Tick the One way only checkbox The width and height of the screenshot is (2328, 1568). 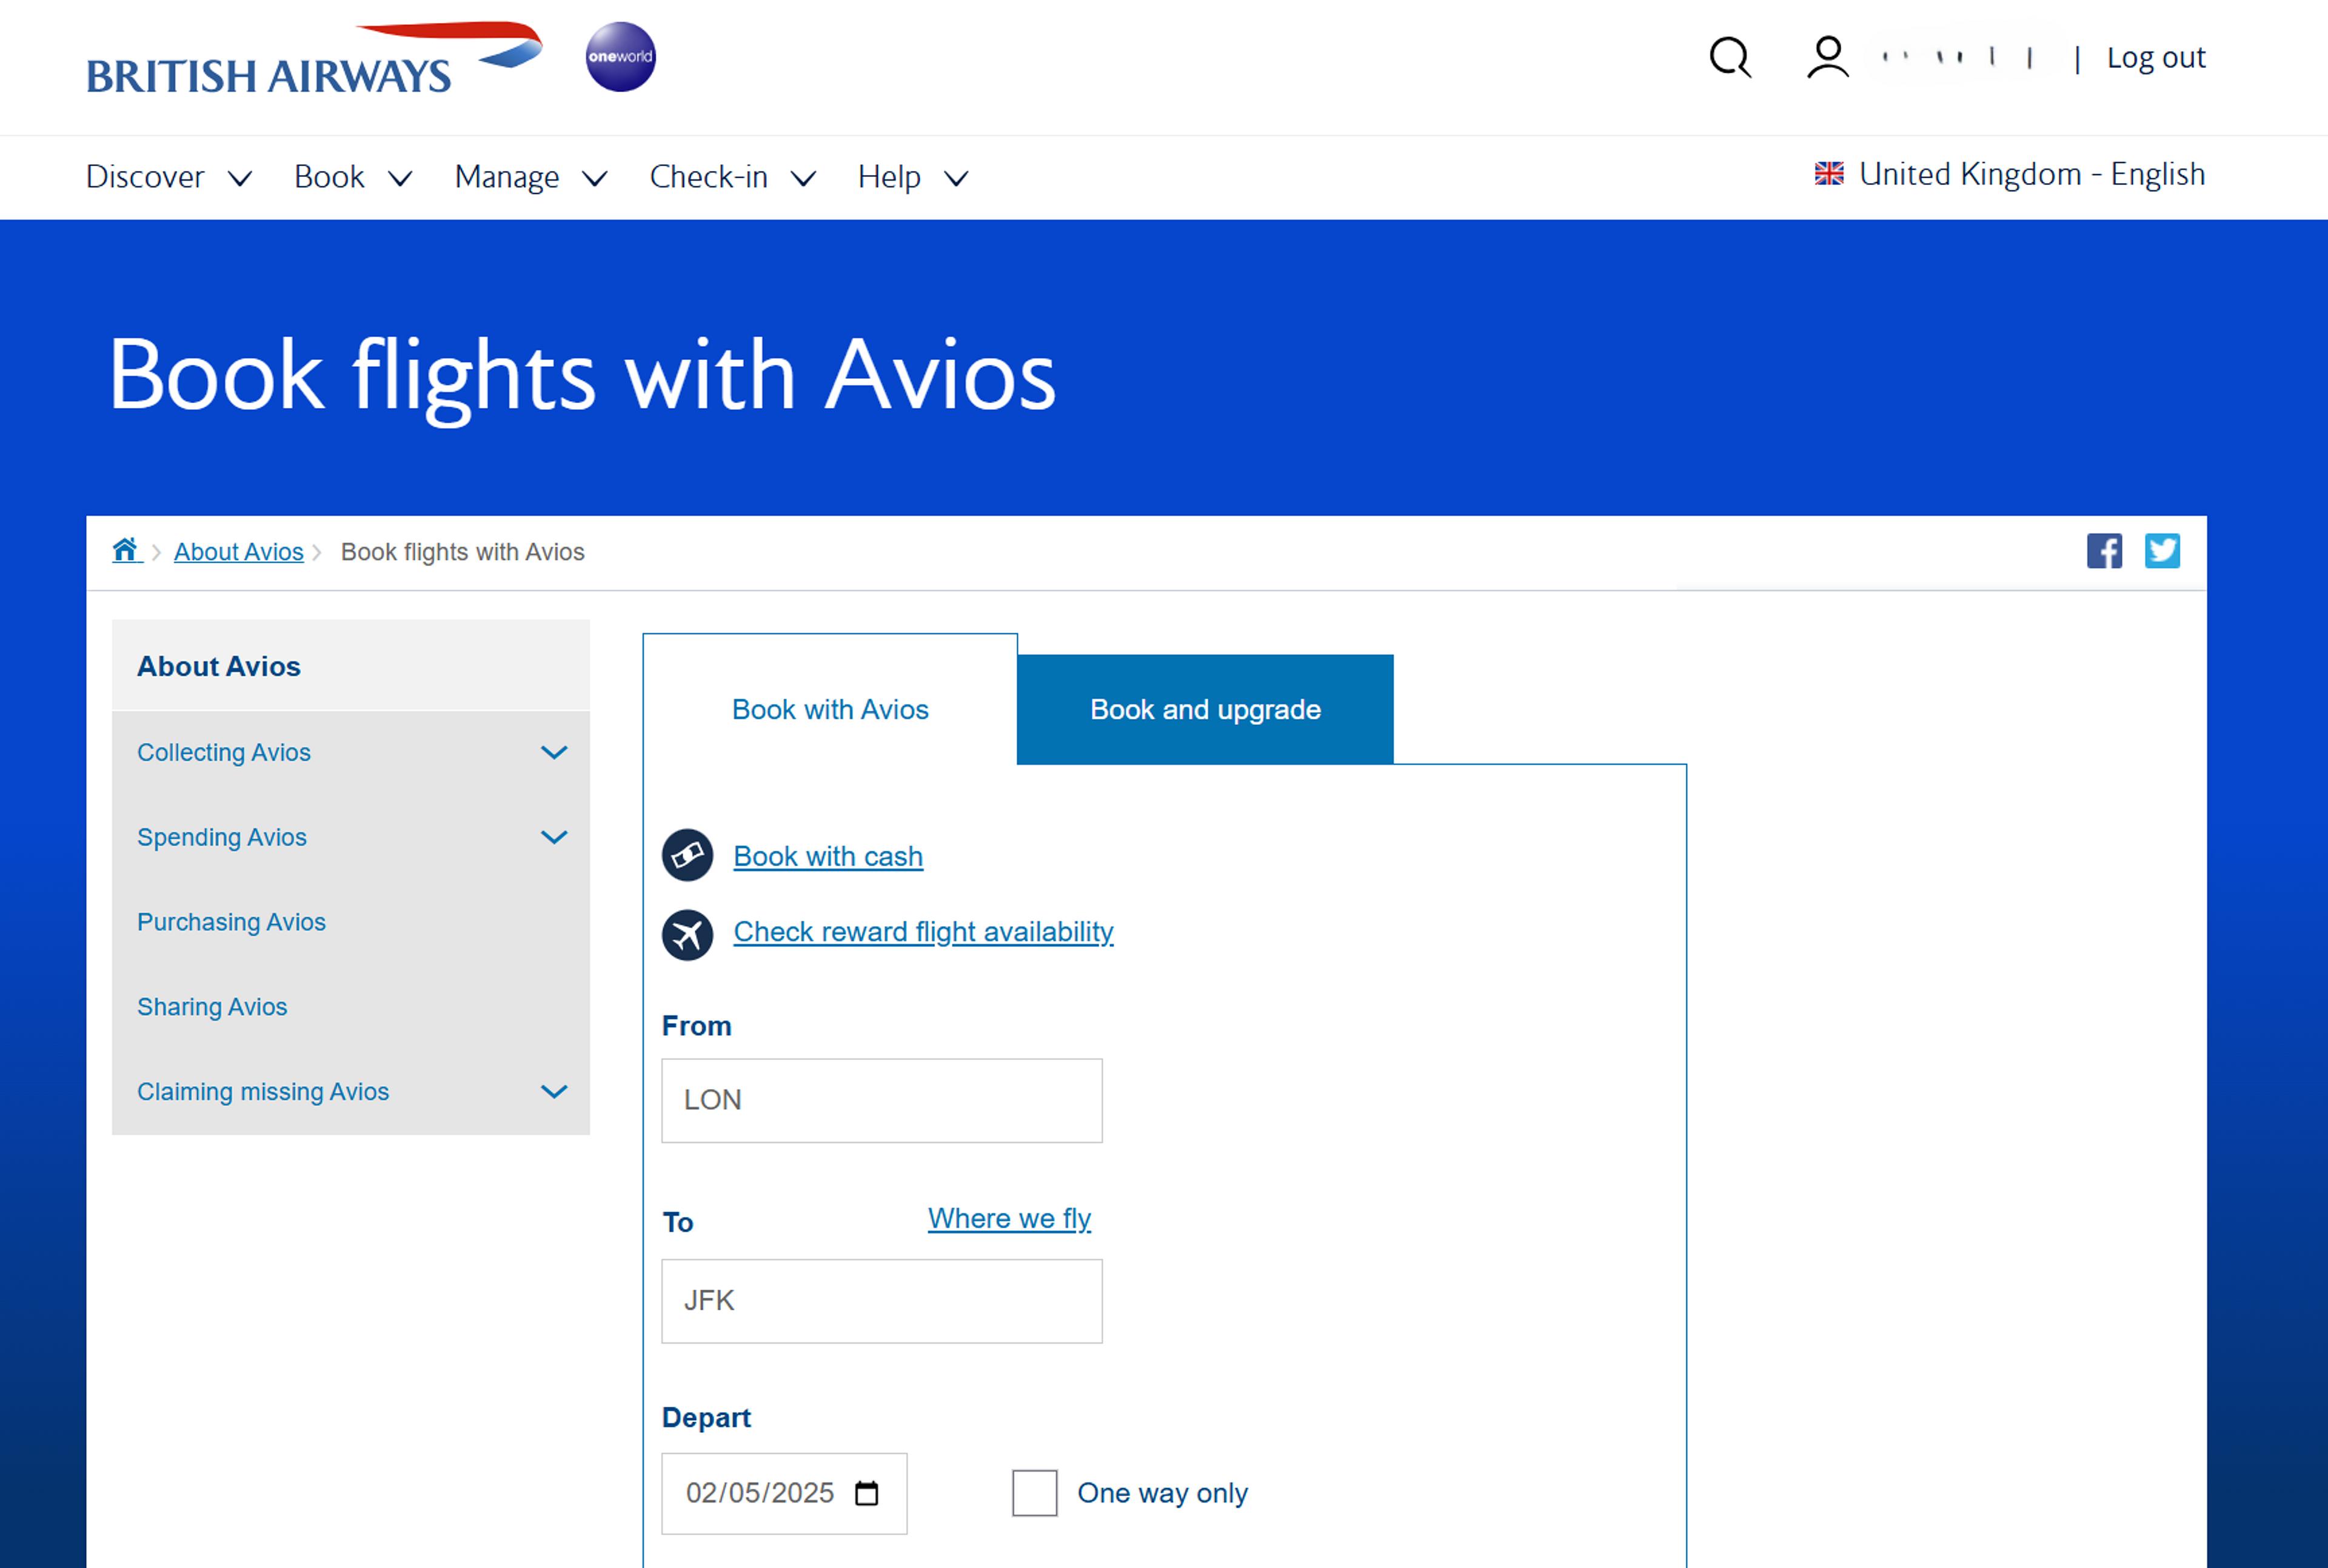tap(1034, 1493)
